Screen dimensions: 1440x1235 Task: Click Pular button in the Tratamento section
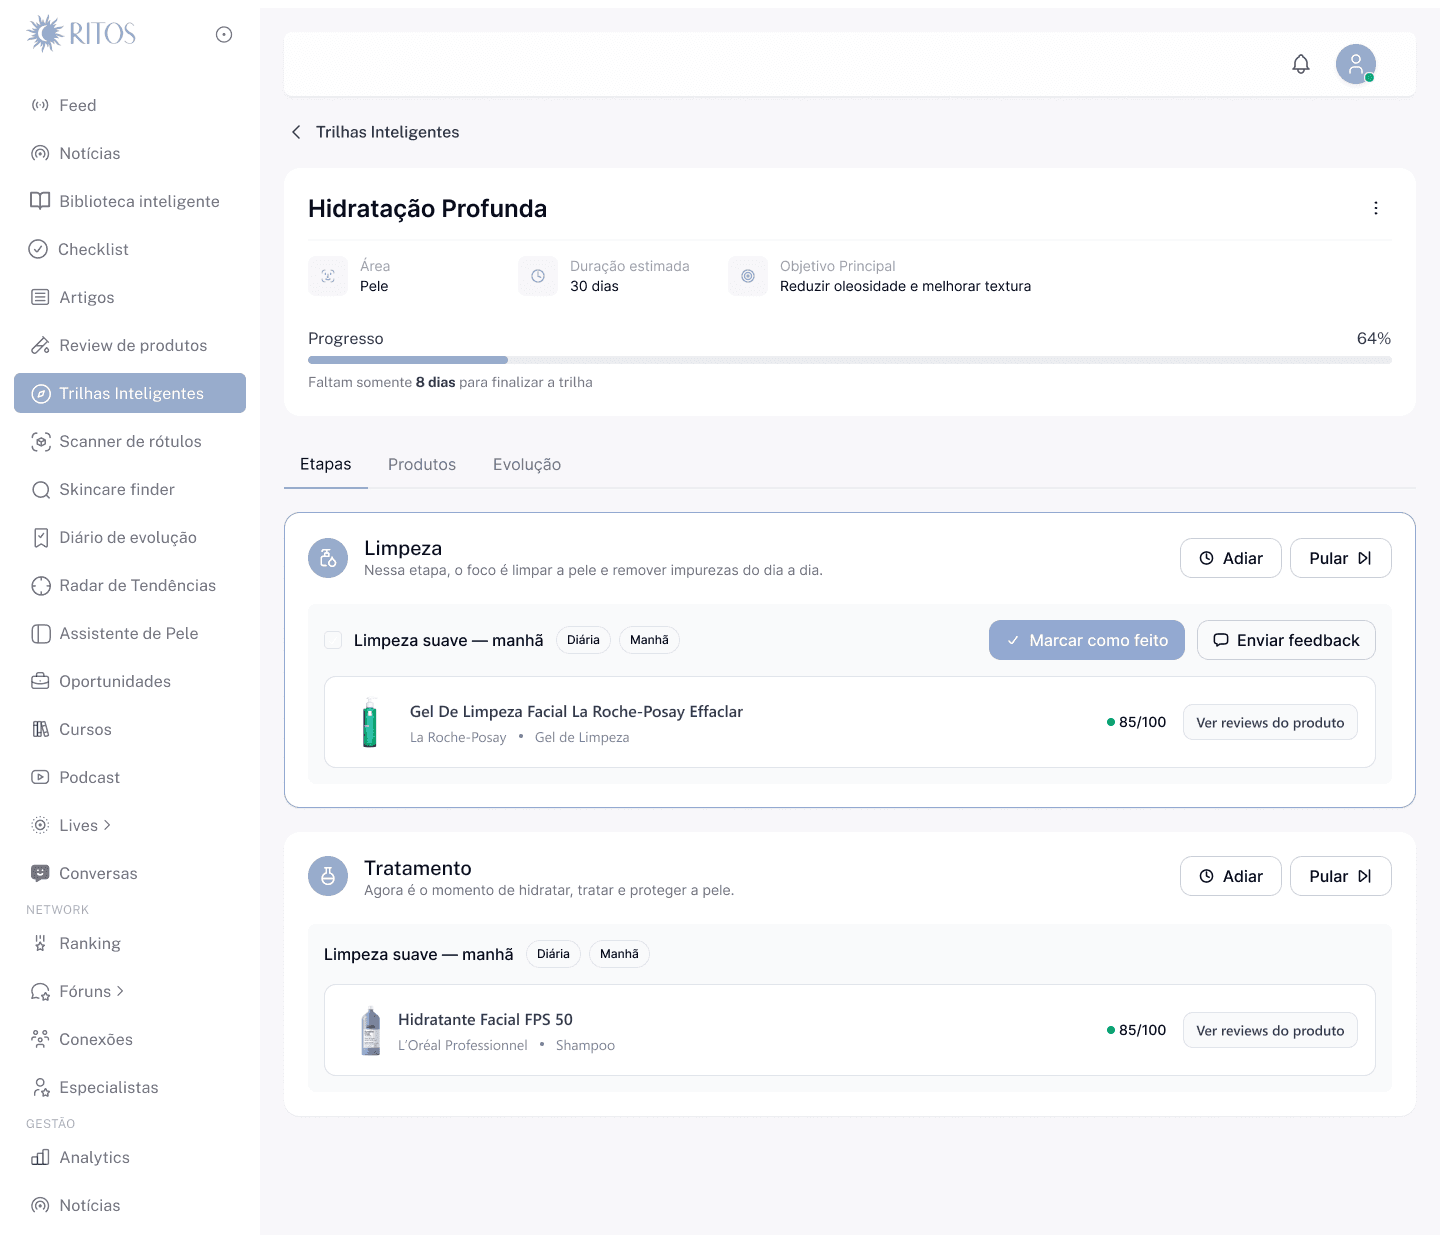1341,876
